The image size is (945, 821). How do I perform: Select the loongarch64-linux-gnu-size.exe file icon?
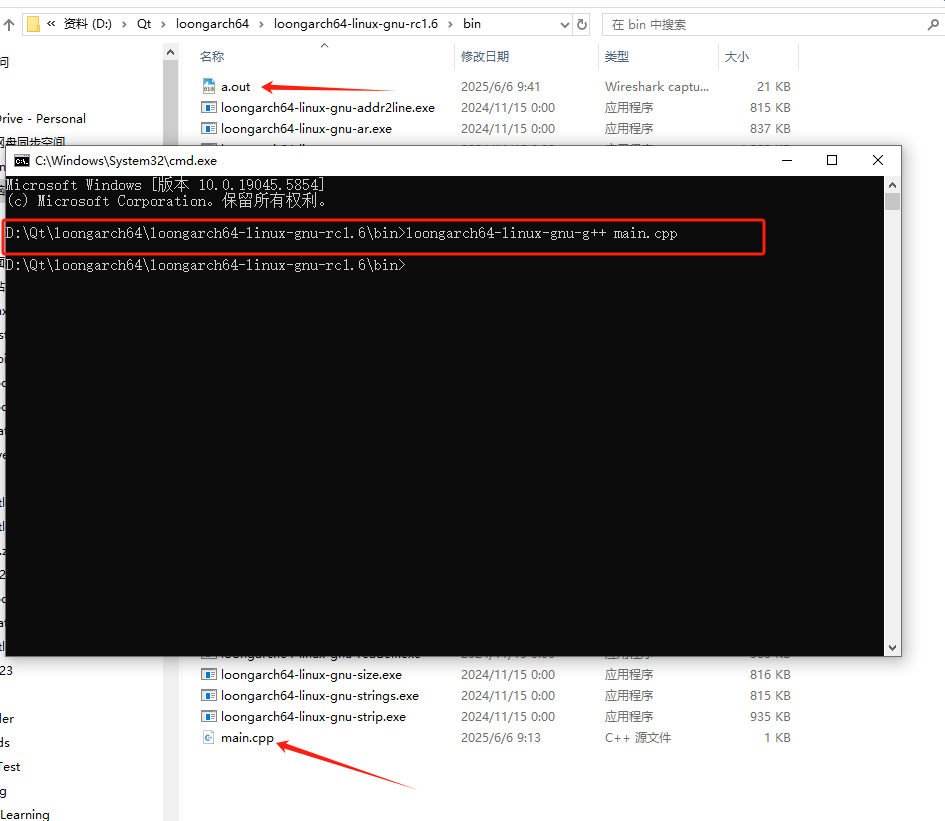click(x=209, y=675)
